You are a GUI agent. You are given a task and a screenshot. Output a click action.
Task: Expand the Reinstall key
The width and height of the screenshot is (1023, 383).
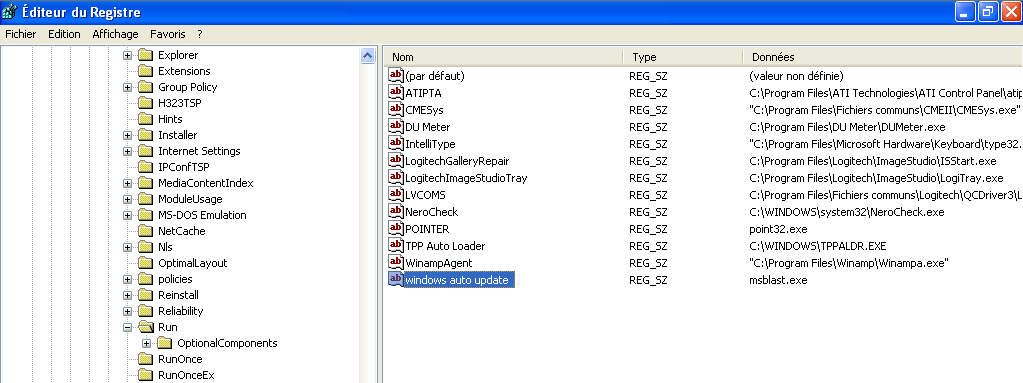127,295
